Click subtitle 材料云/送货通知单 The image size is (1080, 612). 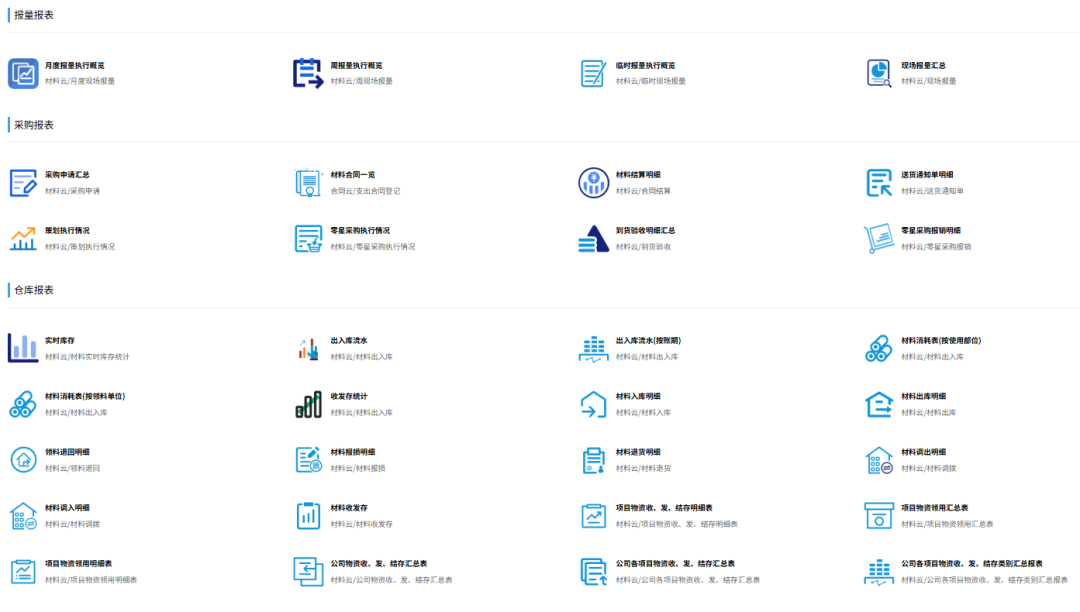click(932, 191)
